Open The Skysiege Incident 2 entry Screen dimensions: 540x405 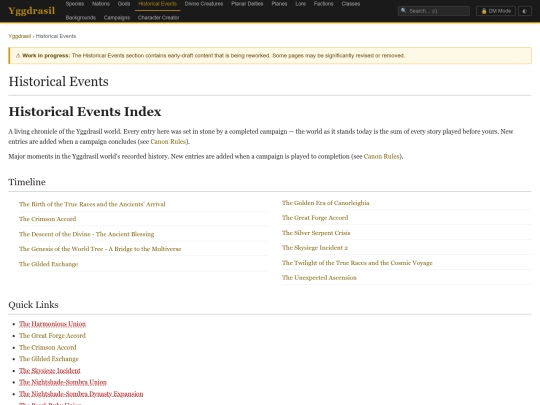pos(315,248)
